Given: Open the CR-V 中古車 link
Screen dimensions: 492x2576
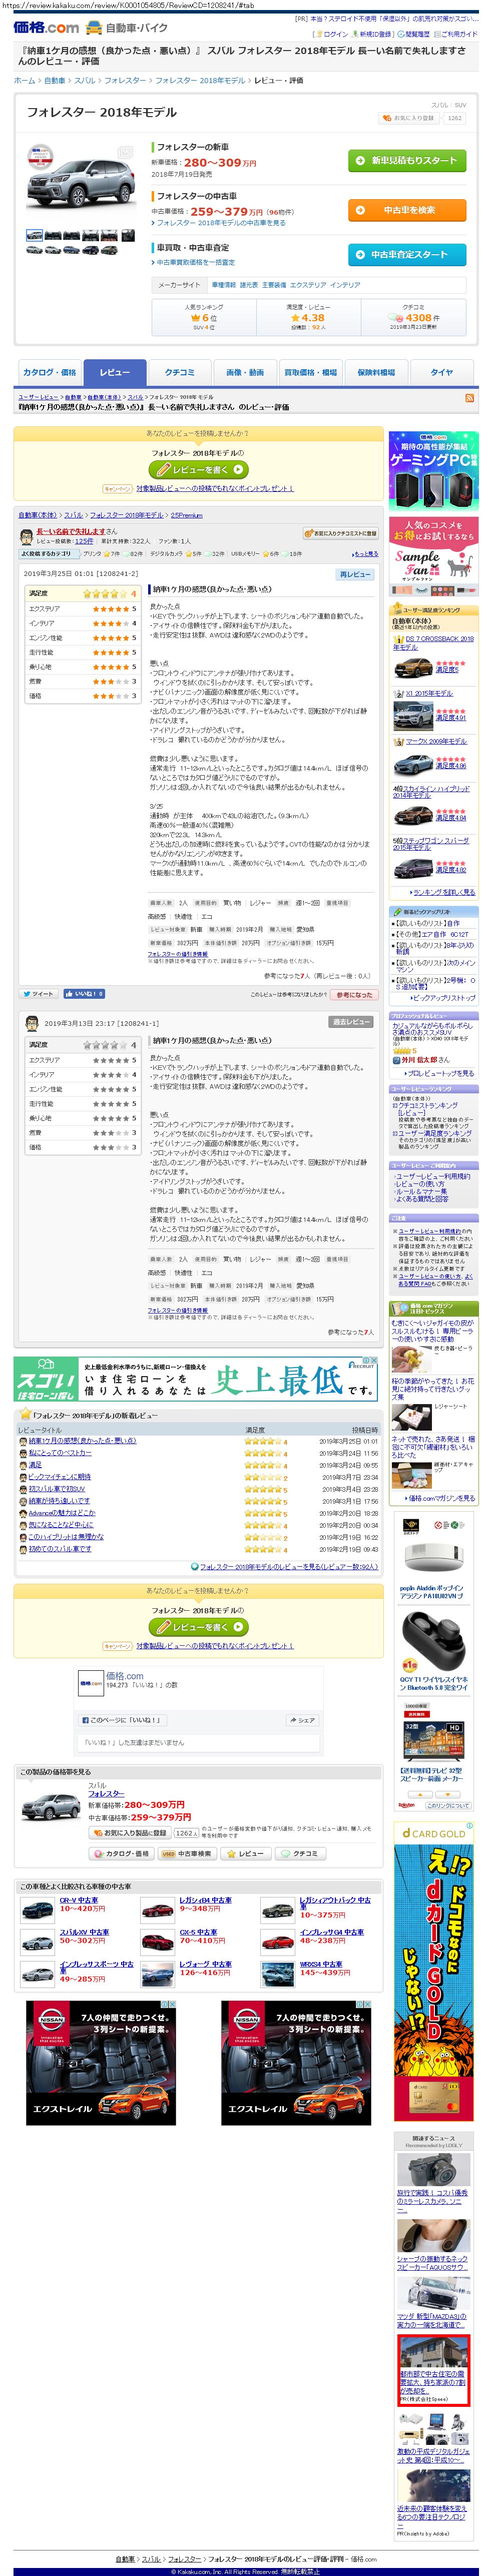Looking at the screenshot, I should (79, 1900).
